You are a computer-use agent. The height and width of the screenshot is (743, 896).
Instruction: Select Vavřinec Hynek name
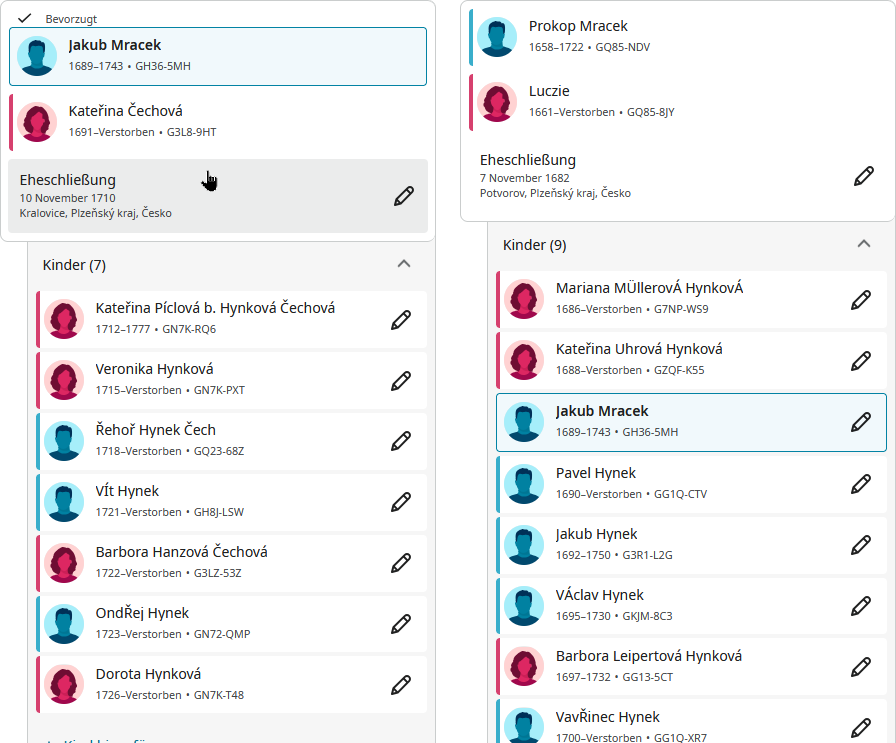pos(607,717)
